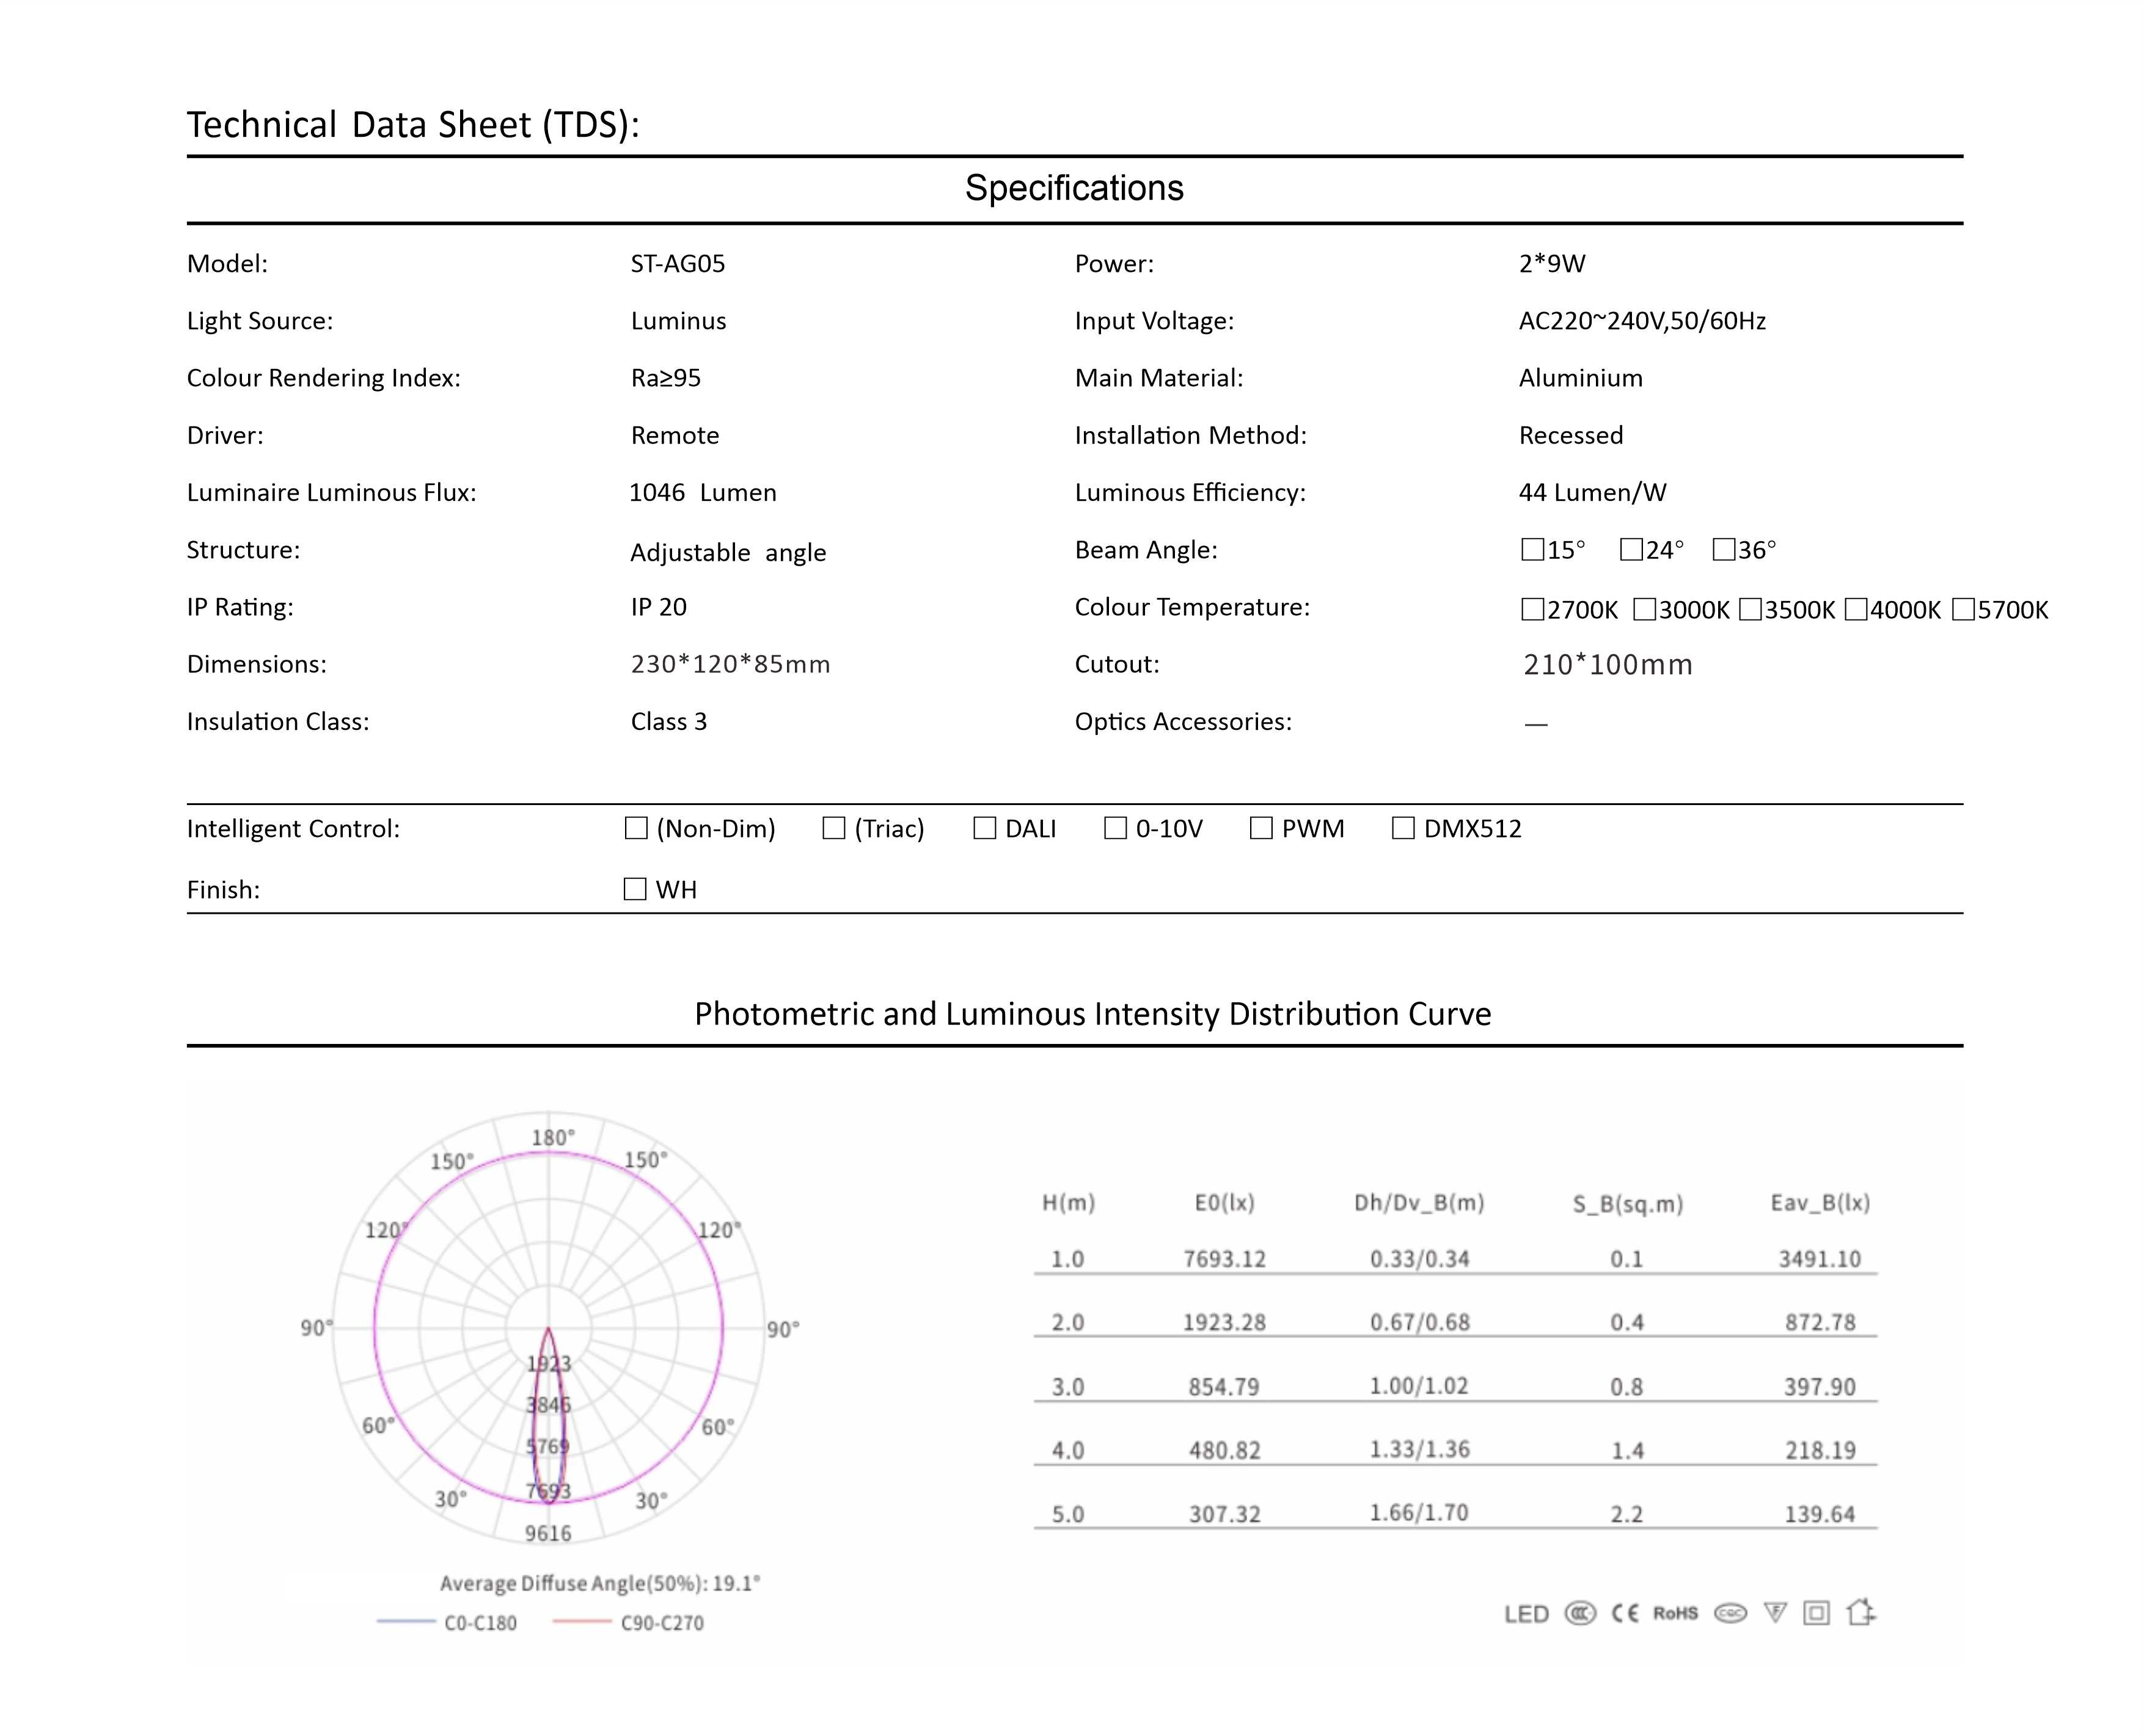Click the Specifications section heading
The image size is (2144, 1736).
tap(1074, 188)
